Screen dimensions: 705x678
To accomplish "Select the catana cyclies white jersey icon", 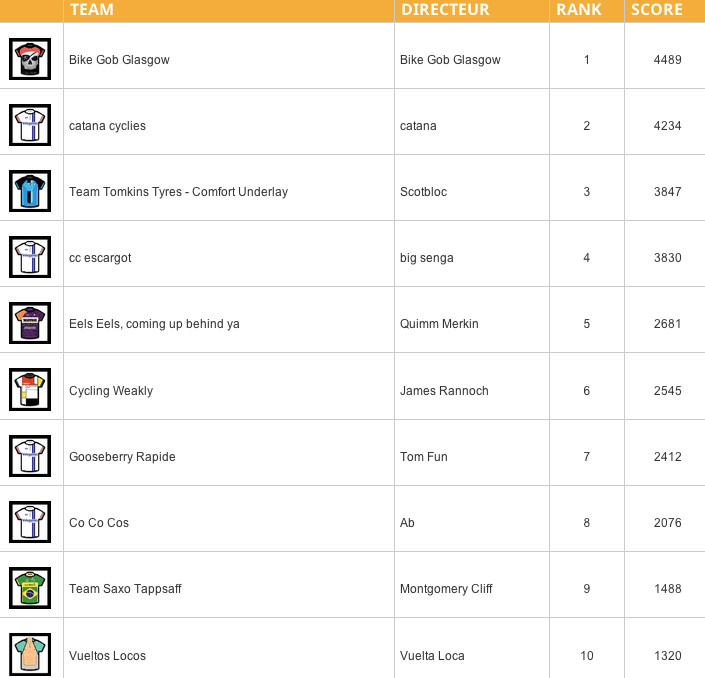I will pyautogui.click(x=30, y=125).
